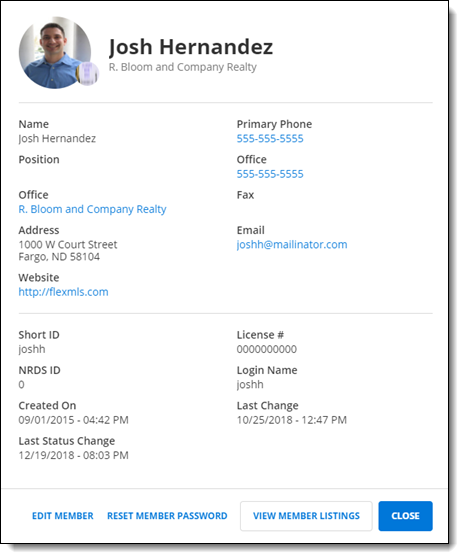This screenshot has height=559, width=464.
Task: Click the Edit Member button
Action: point(63,516)
